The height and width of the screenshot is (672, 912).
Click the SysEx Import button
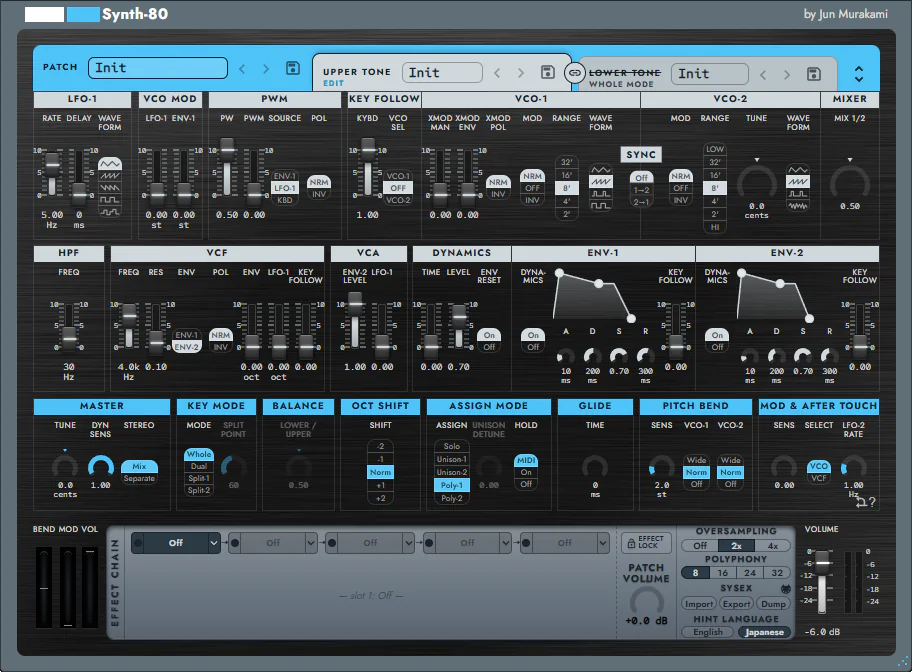tap(699, 604)
